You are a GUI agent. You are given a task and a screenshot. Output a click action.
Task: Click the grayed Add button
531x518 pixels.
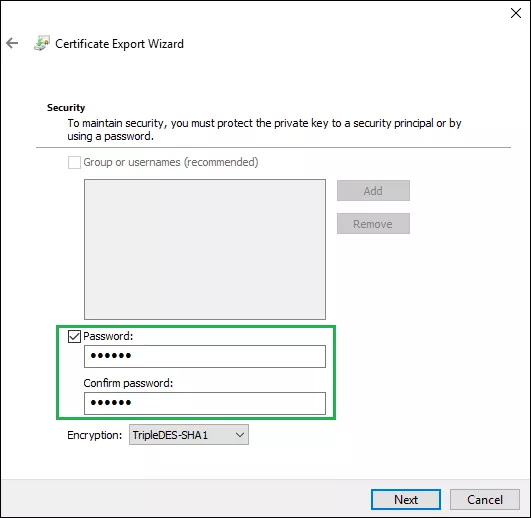[373, 191]
